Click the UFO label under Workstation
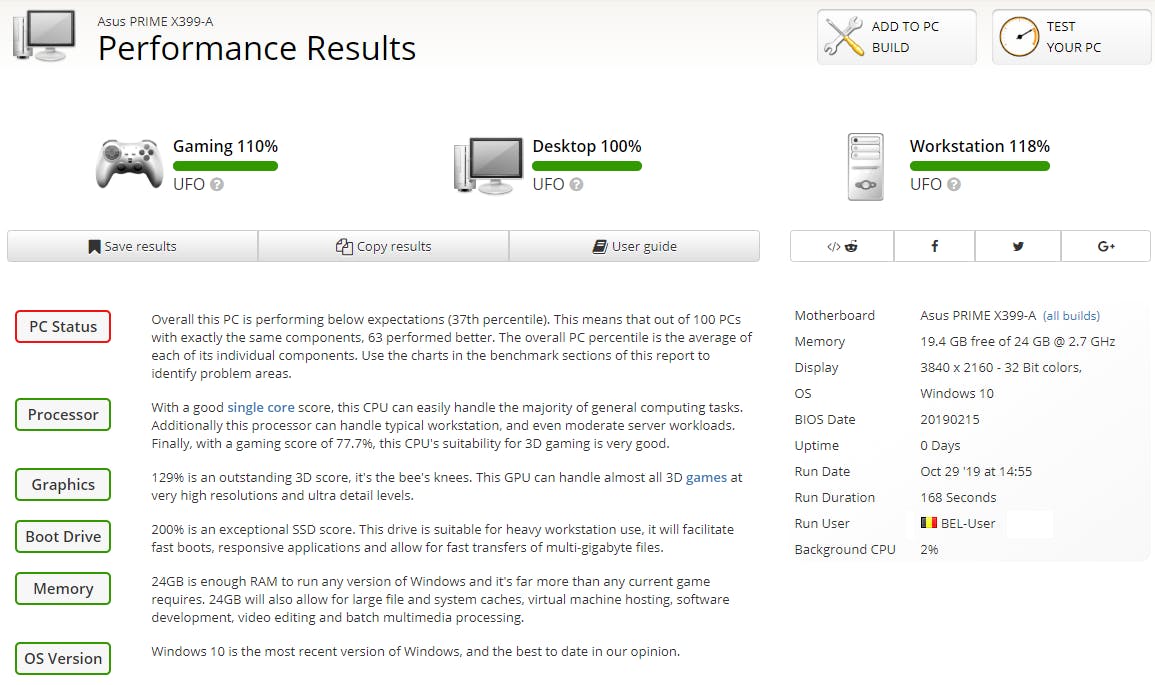 pyautogui.click(x=926, y=184)
